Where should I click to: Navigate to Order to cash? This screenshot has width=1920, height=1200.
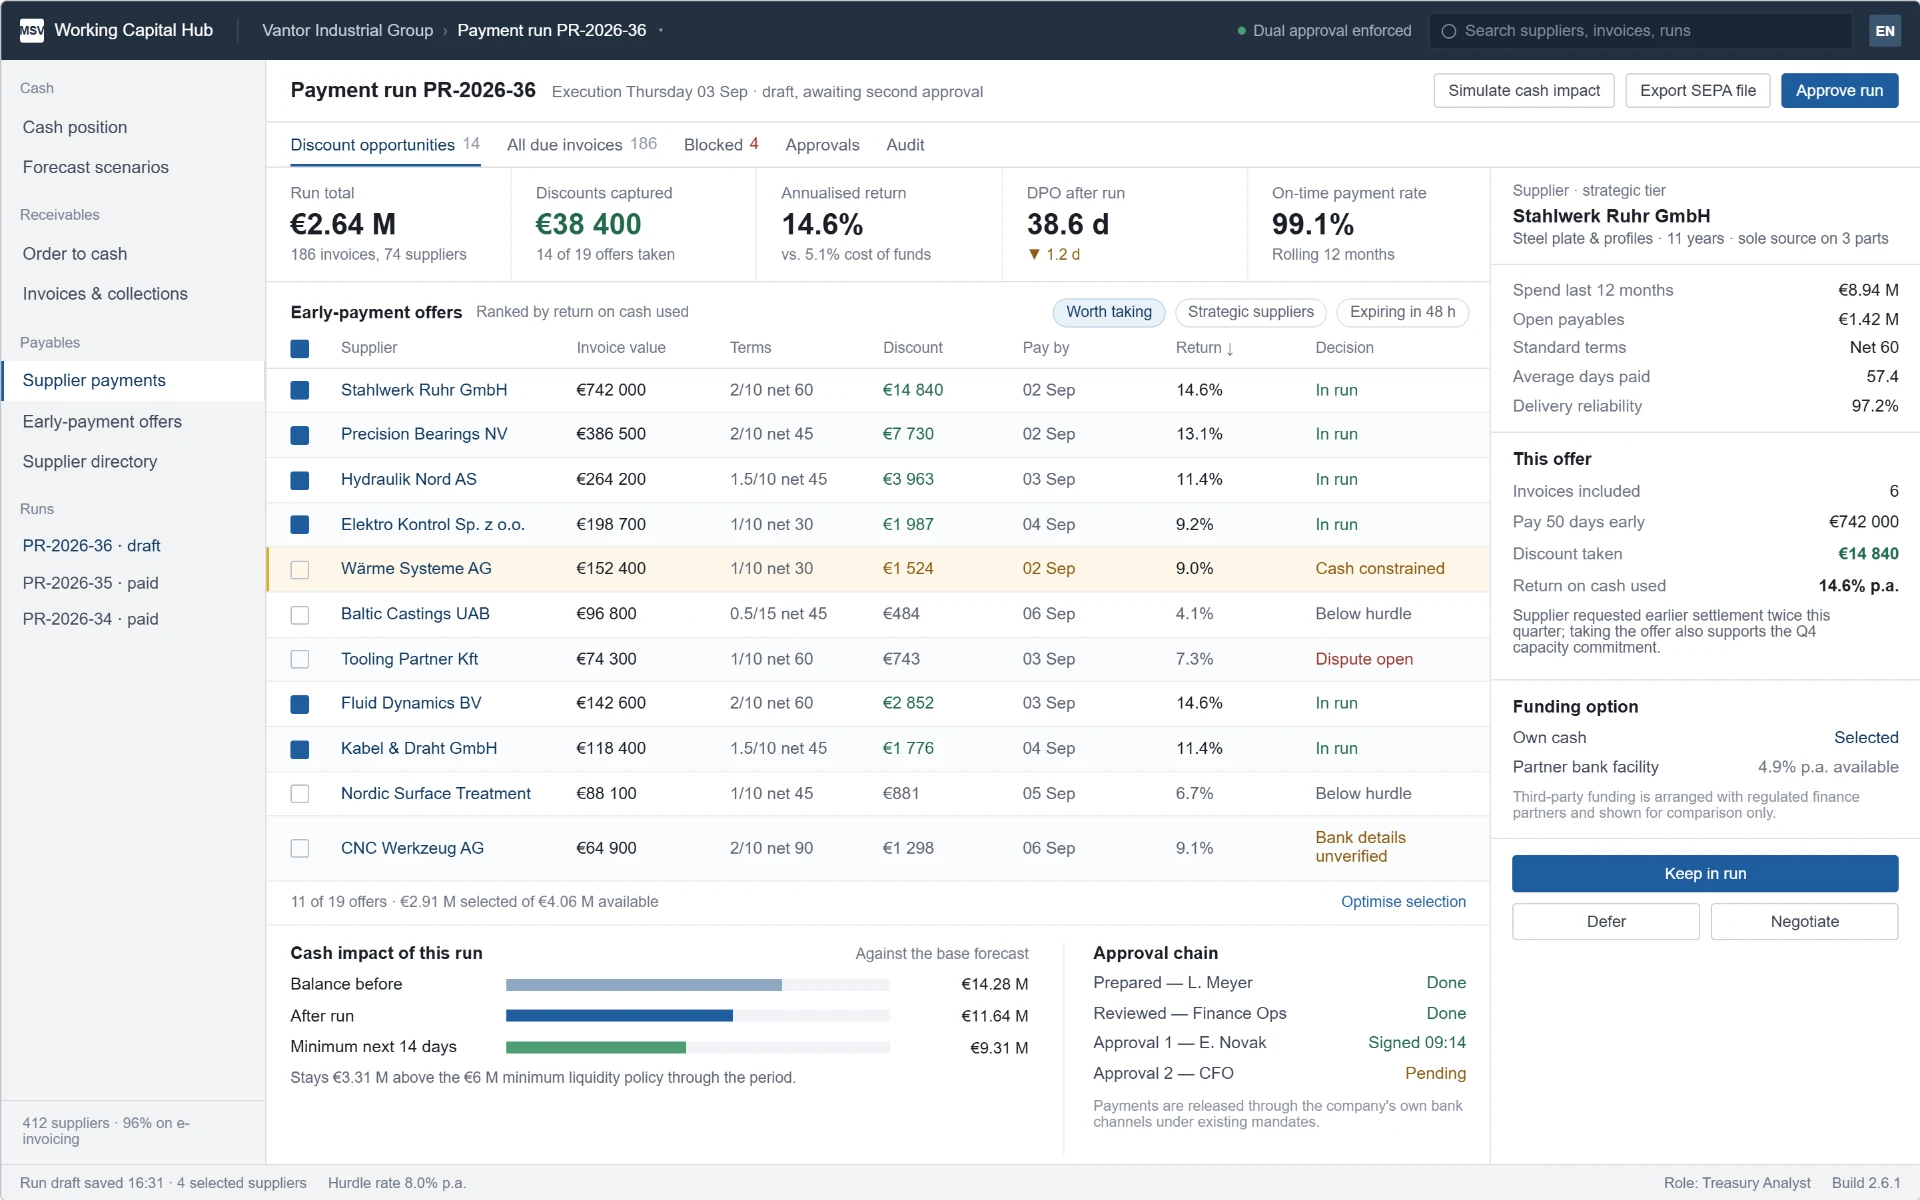134,254
